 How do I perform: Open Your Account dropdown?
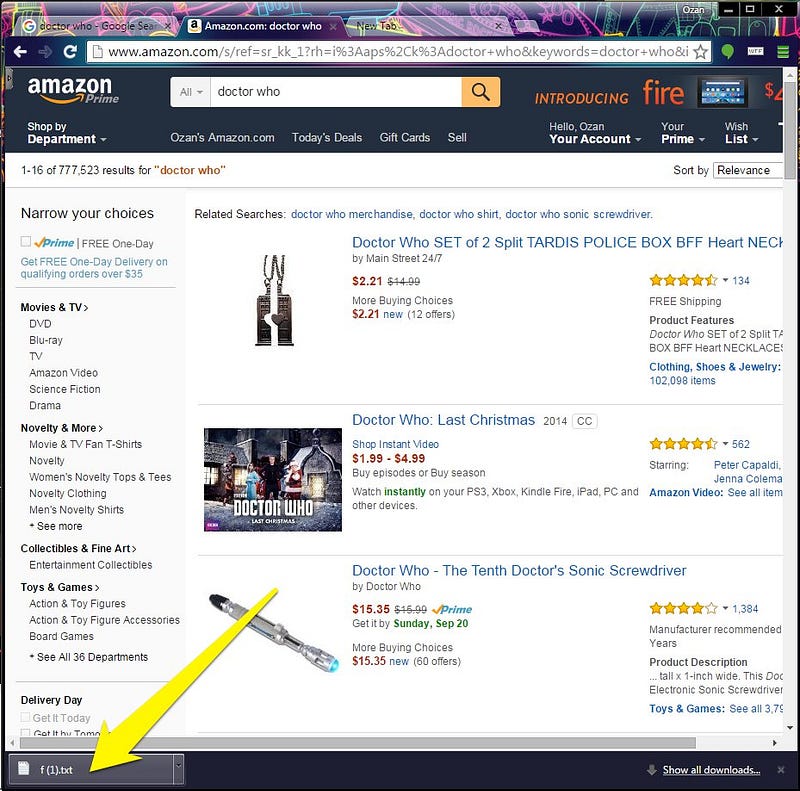point(595,133)
